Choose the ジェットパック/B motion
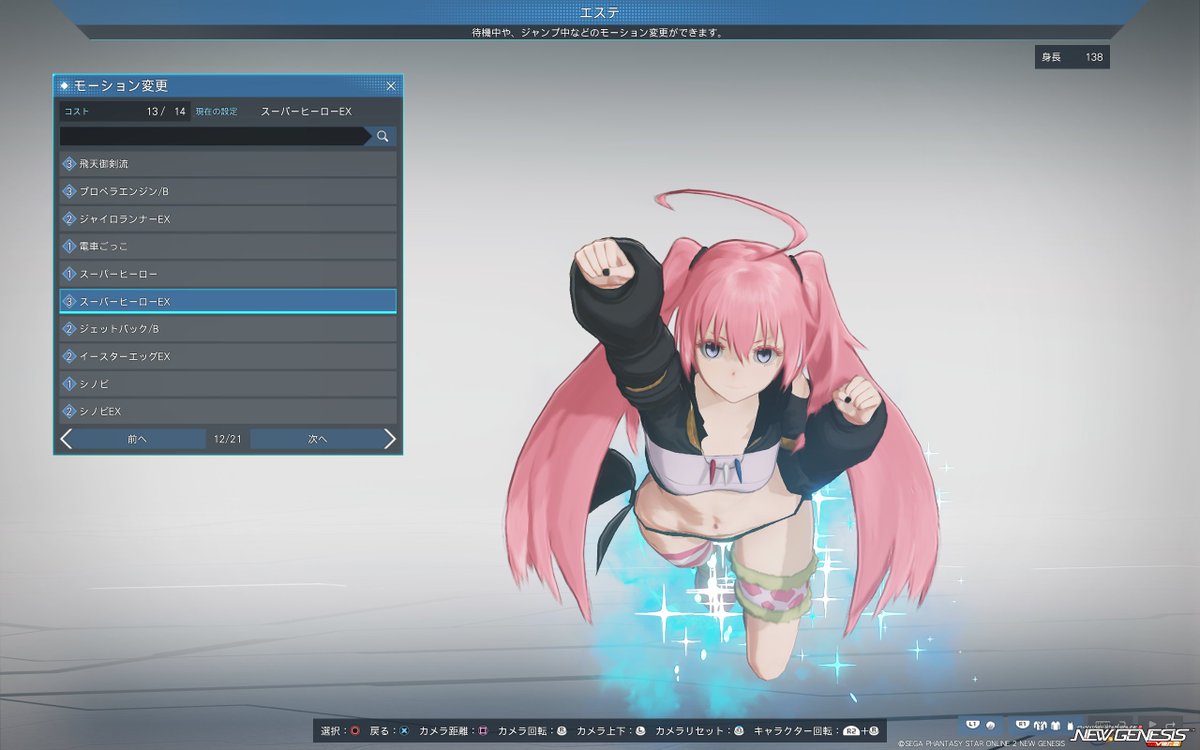Viewport: 1200px width, 750px height. point(228,329)
